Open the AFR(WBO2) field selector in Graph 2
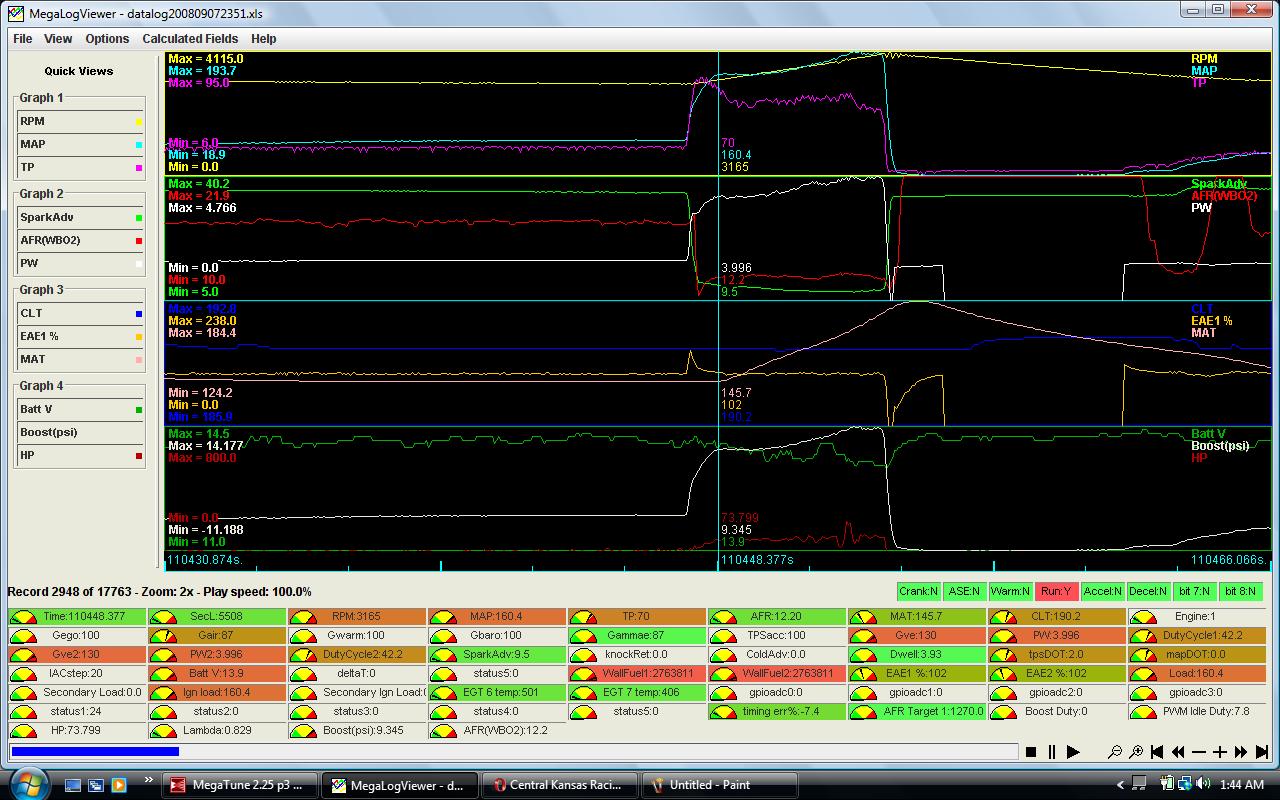 tap(80, 241)
